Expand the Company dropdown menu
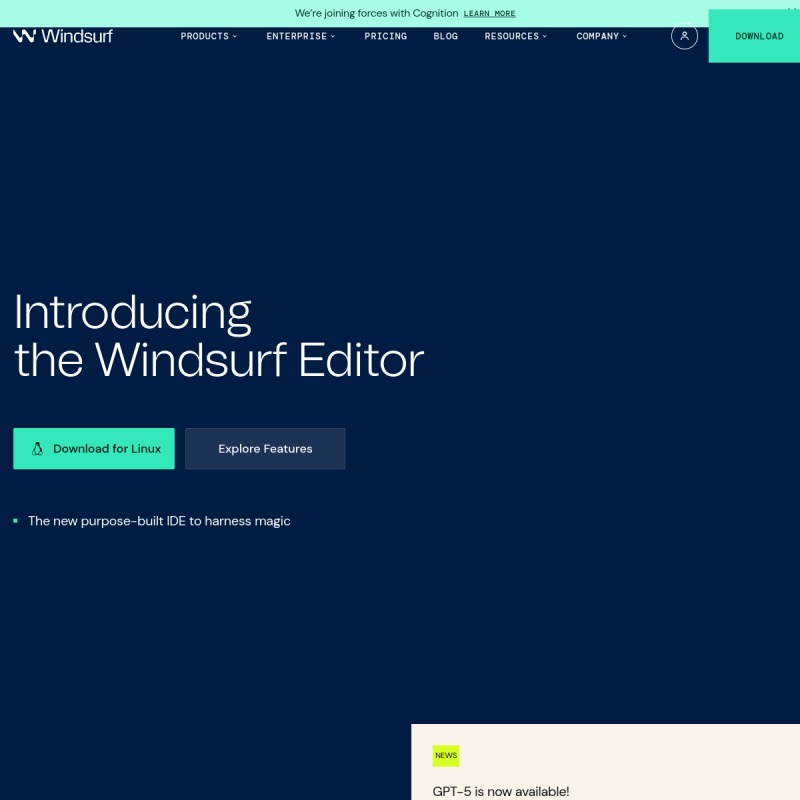 (x=602, y=36)
